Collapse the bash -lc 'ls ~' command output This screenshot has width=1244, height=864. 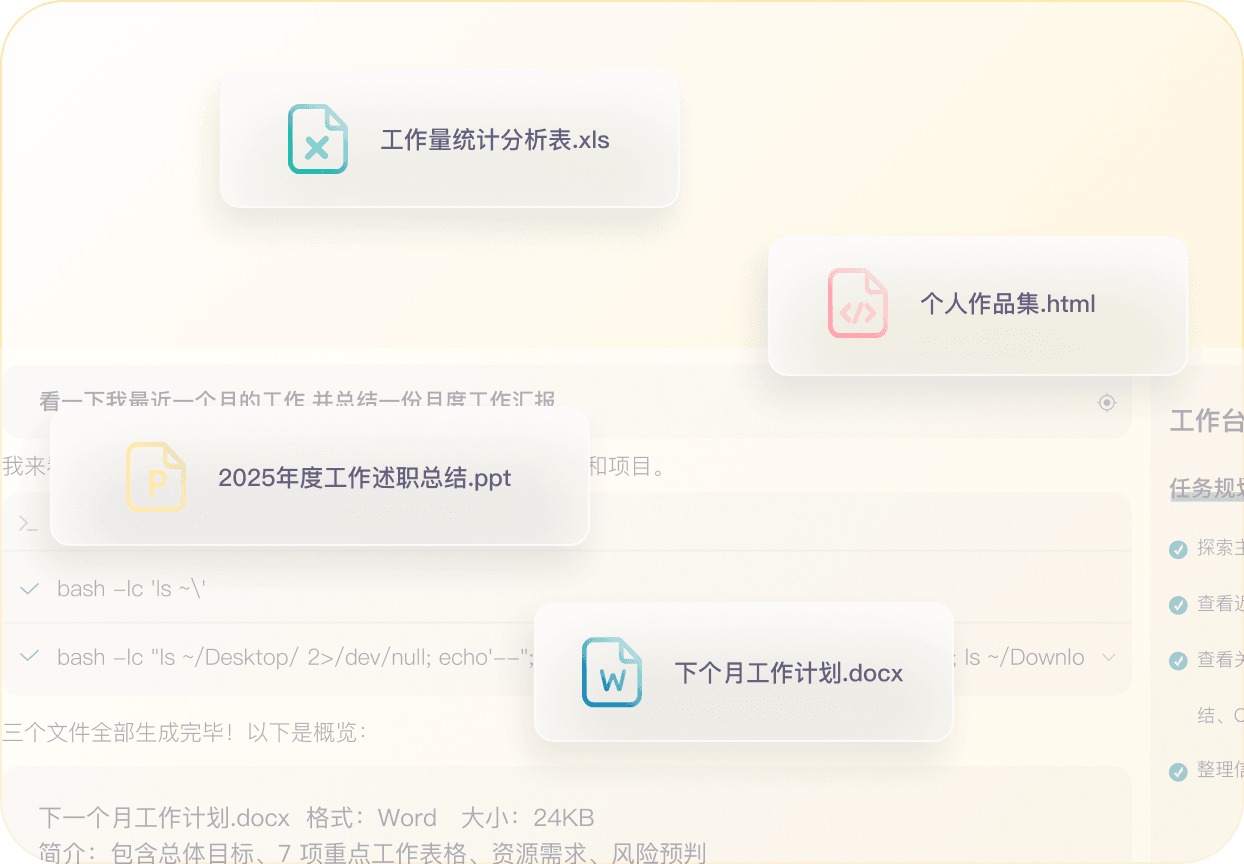pos(29,589)
